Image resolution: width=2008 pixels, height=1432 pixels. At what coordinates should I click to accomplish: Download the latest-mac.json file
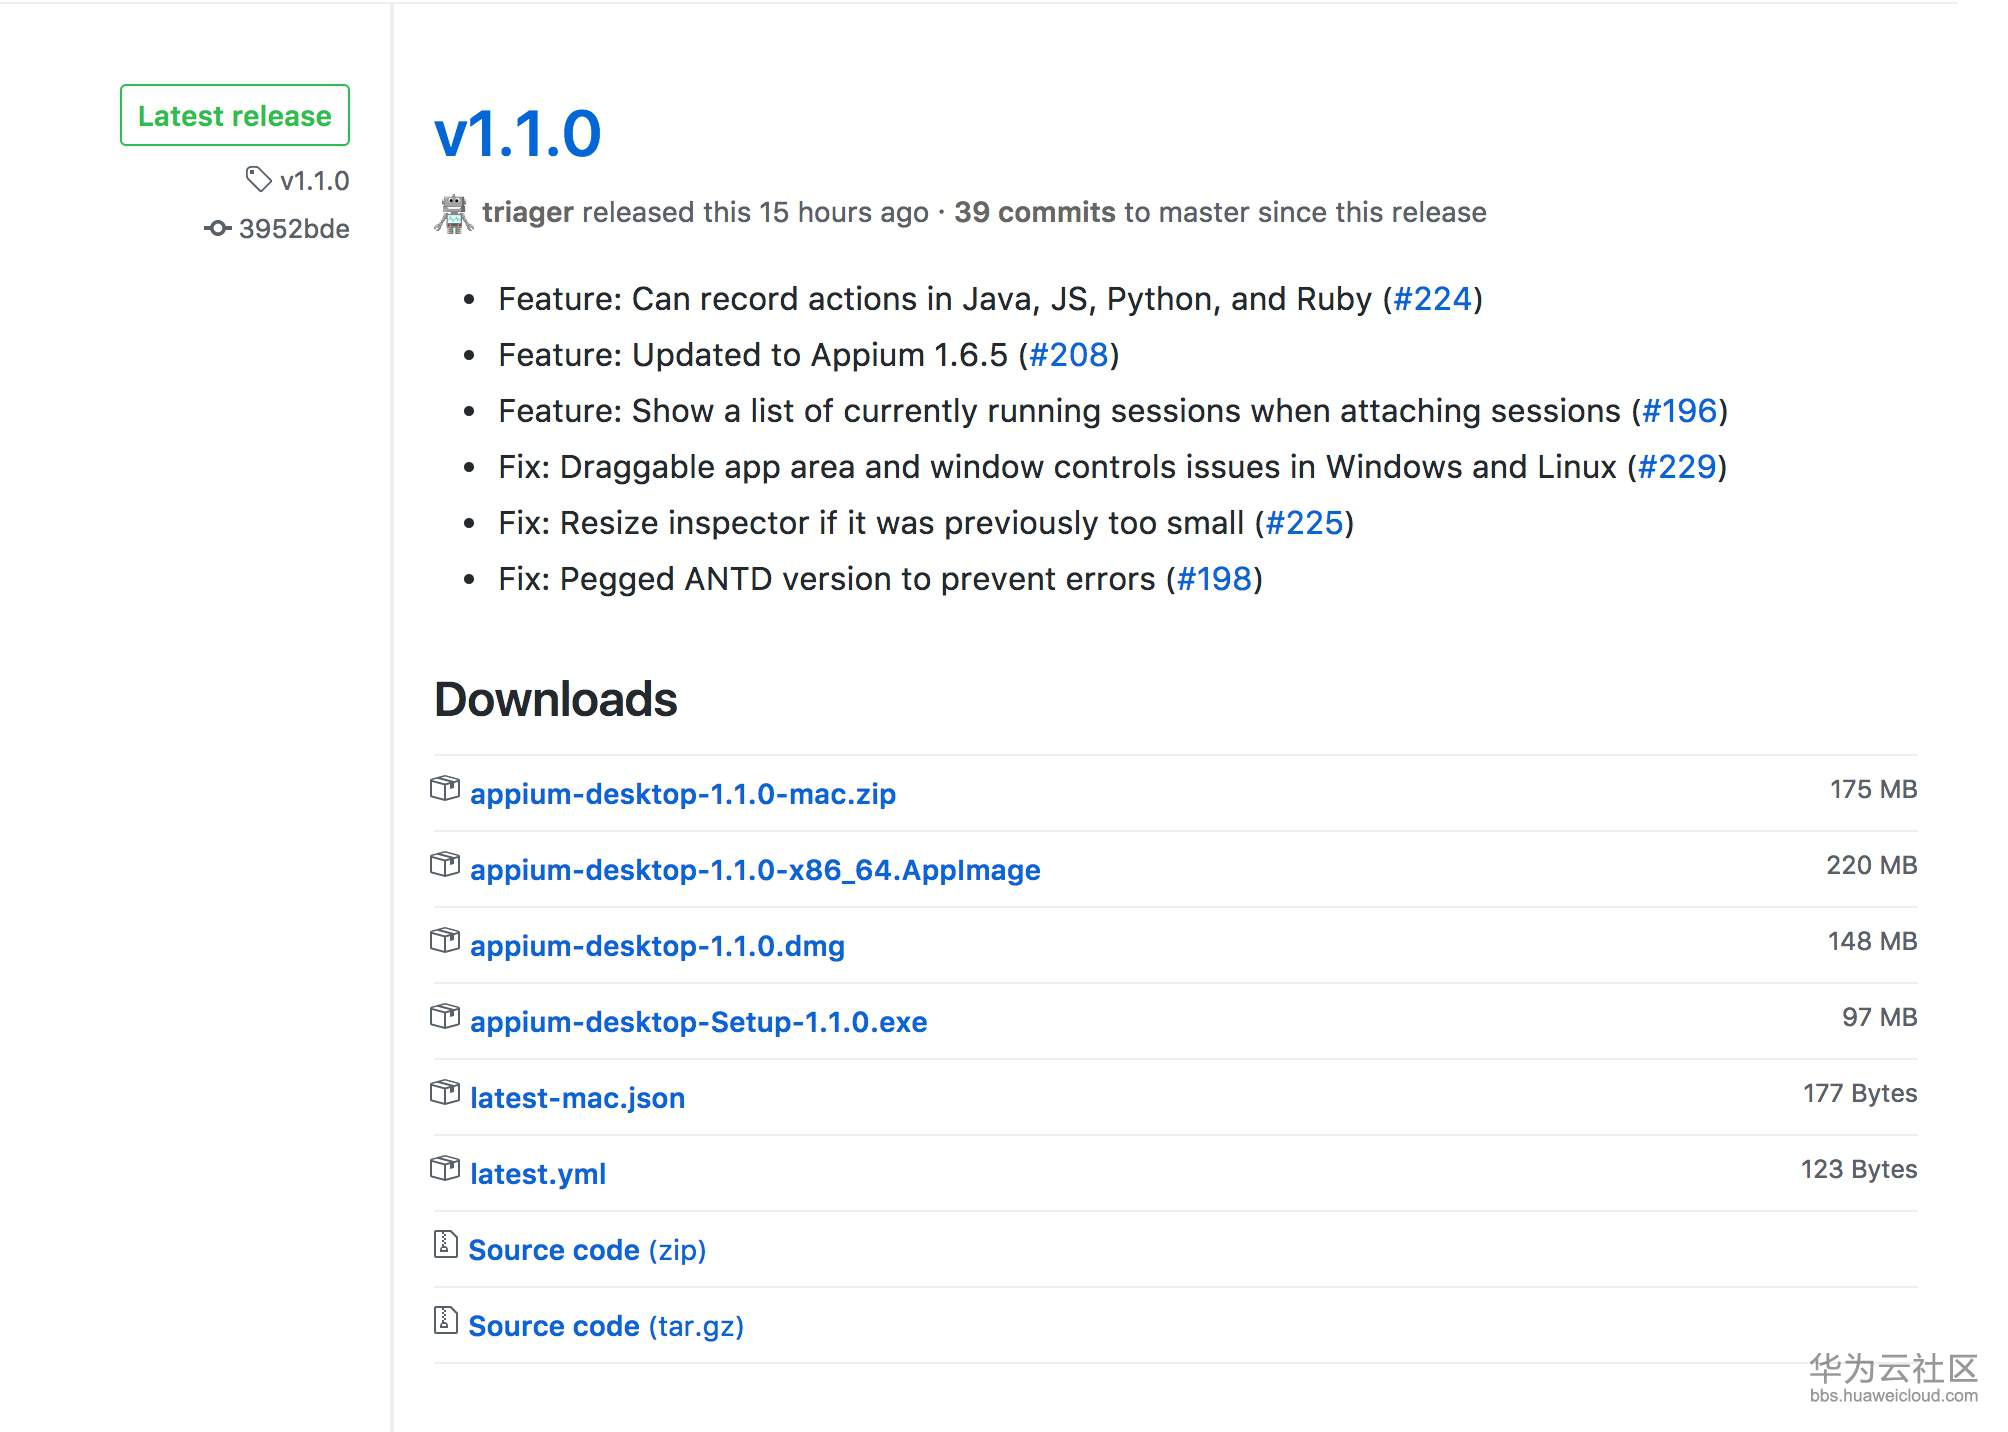coord(577,1098)
